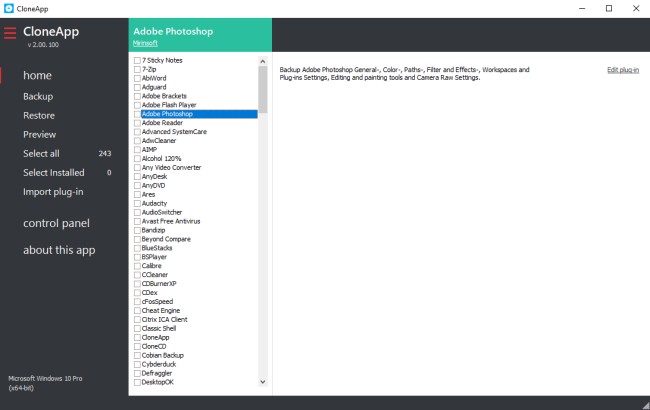Image resolution: width=650 pixels, height=410 pixels.
Task: Click the Microsoft Windows 10 Pro label
Action: pyautogui.click(x=45, y=383)
